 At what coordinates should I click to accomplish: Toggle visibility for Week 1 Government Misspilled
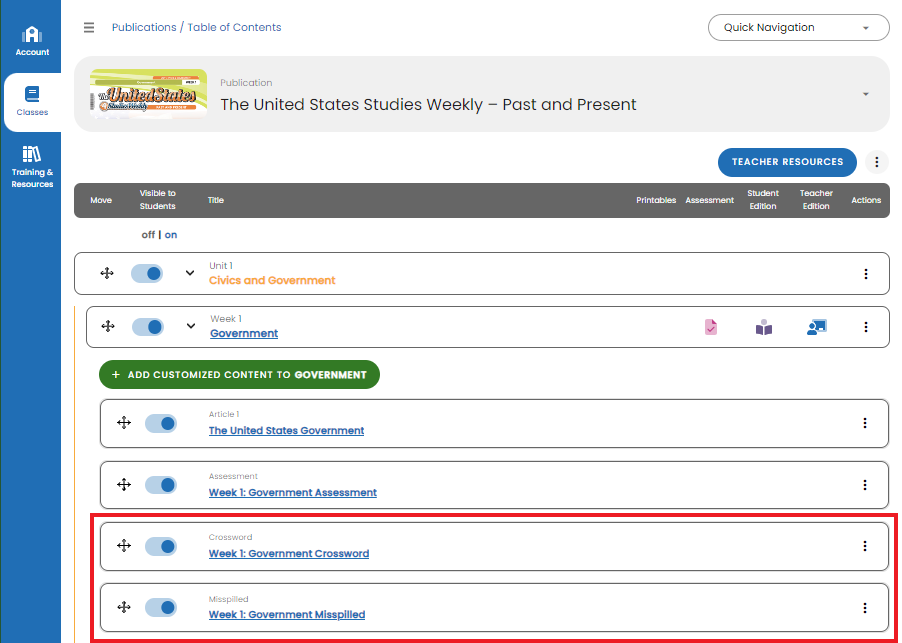(x=161, y=608)
